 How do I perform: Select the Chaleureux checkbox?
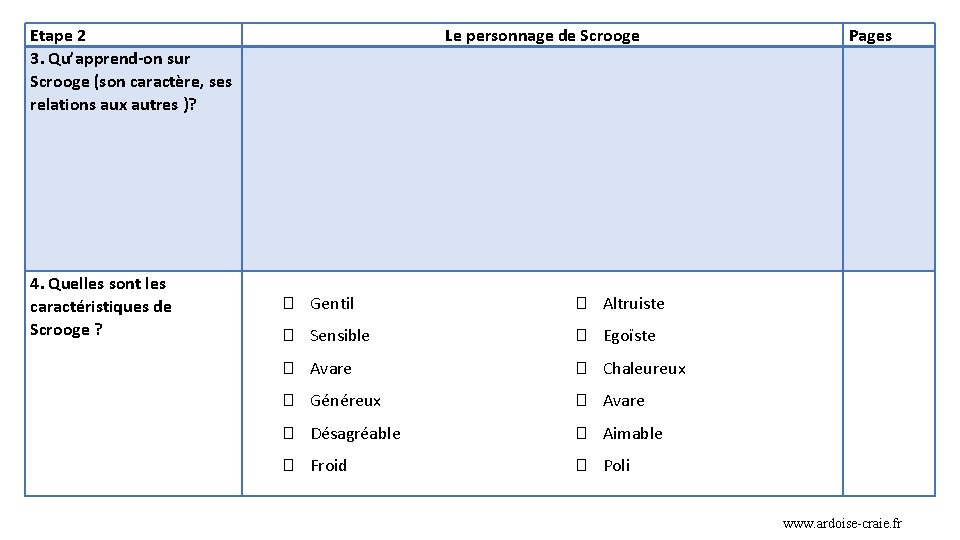click(580, 368)
